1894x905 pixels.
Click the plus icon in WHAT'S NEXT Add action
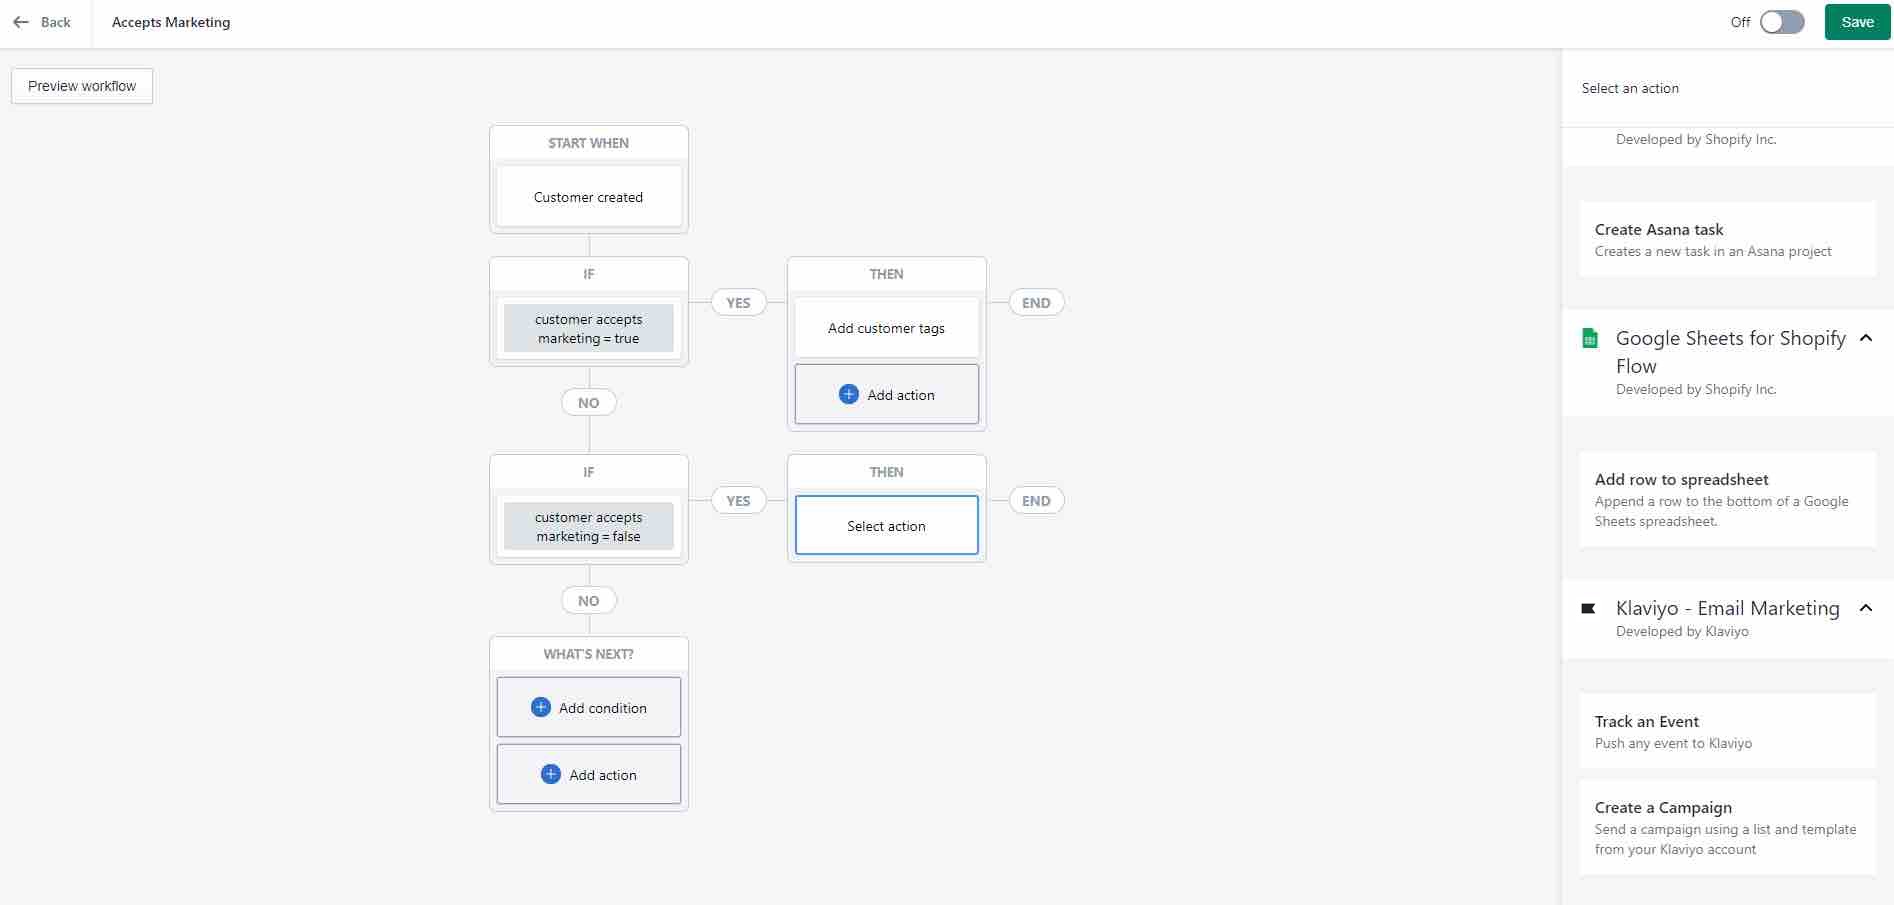pos(550,774)
